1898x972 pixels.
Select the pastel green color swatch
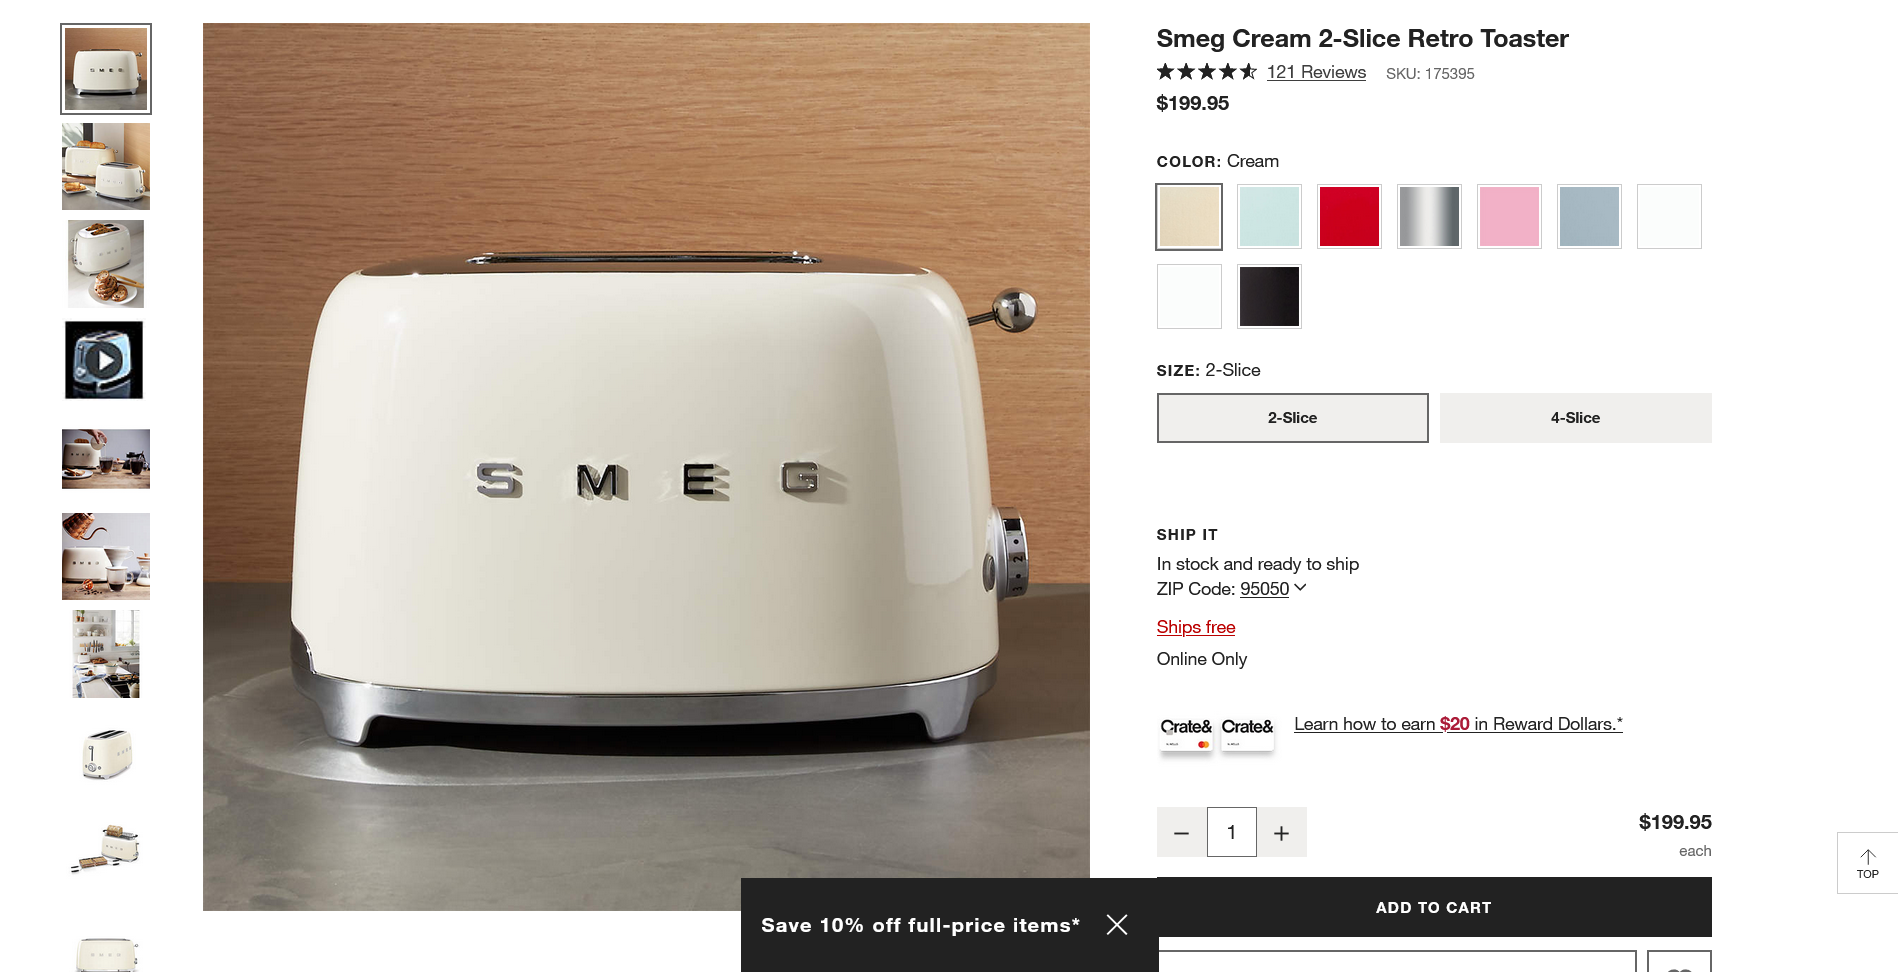tap(1269, 216)
